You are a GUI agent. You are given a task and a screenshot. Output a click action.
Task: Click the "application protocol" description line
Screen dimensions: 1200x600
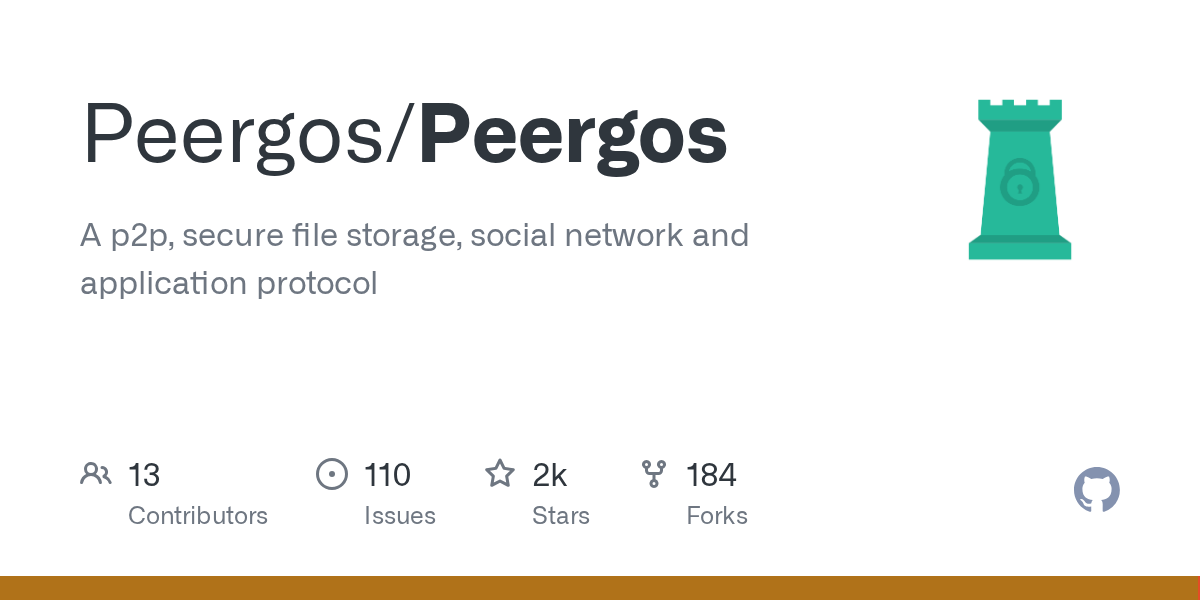[x=229, y=283]
